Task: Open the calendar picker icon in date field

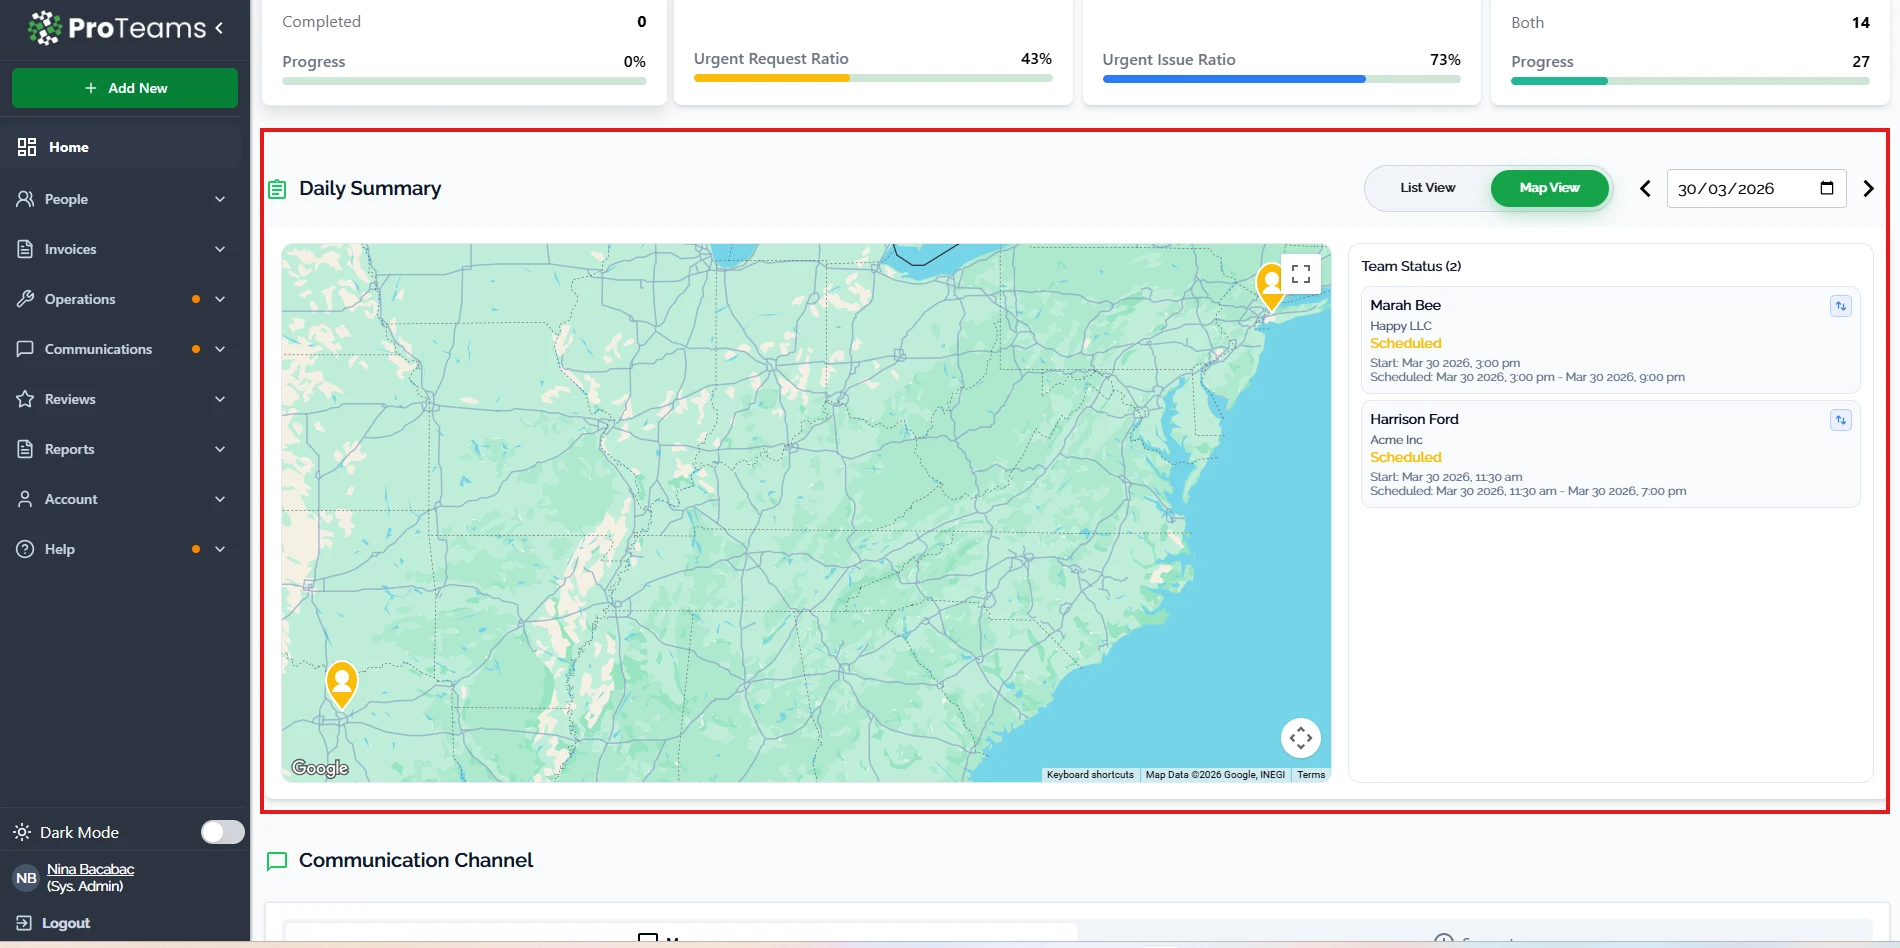Action: (x=1826, y=188)
